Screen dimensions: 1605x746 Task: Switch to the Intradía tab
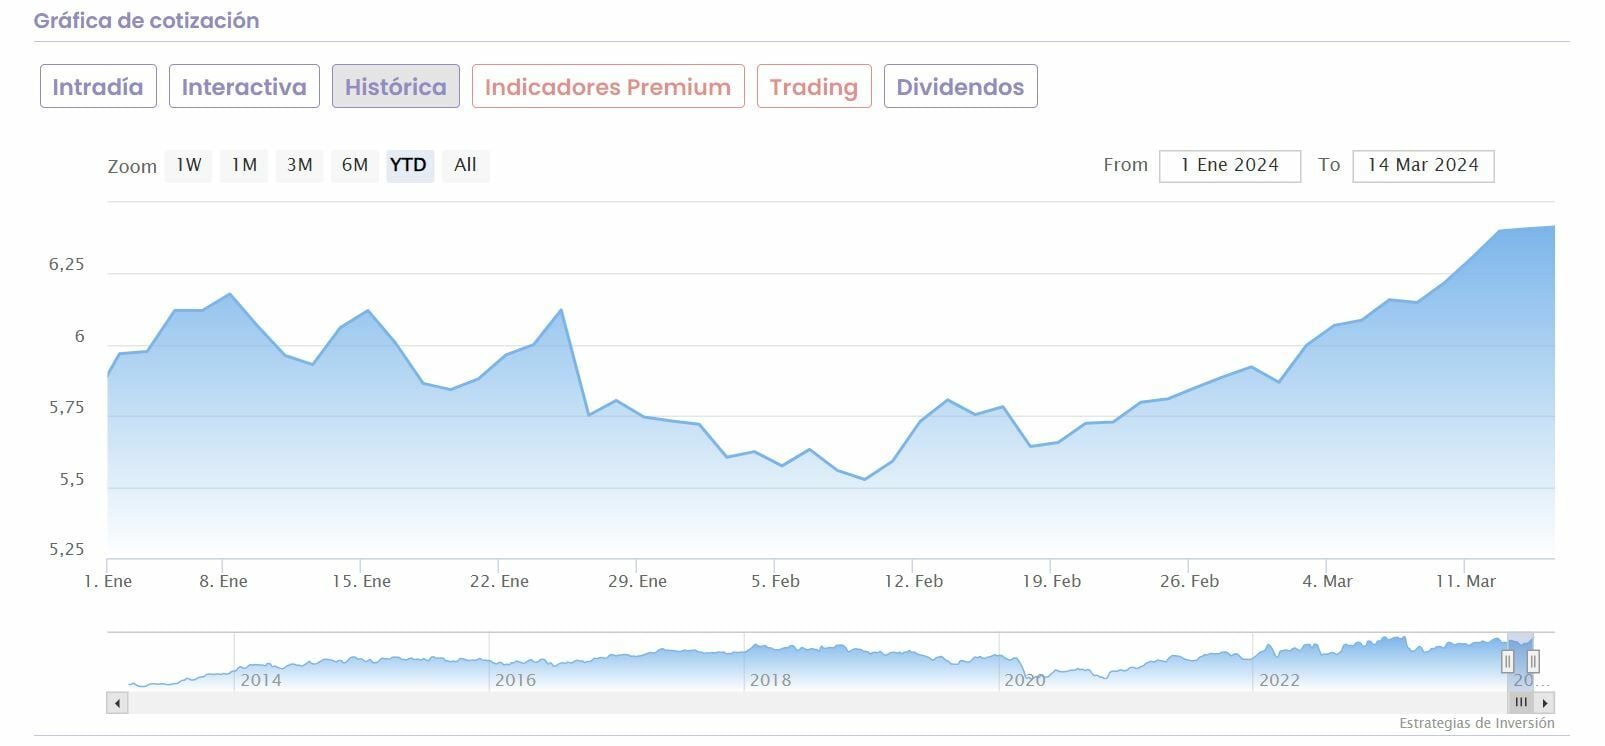tap(98, 87)
